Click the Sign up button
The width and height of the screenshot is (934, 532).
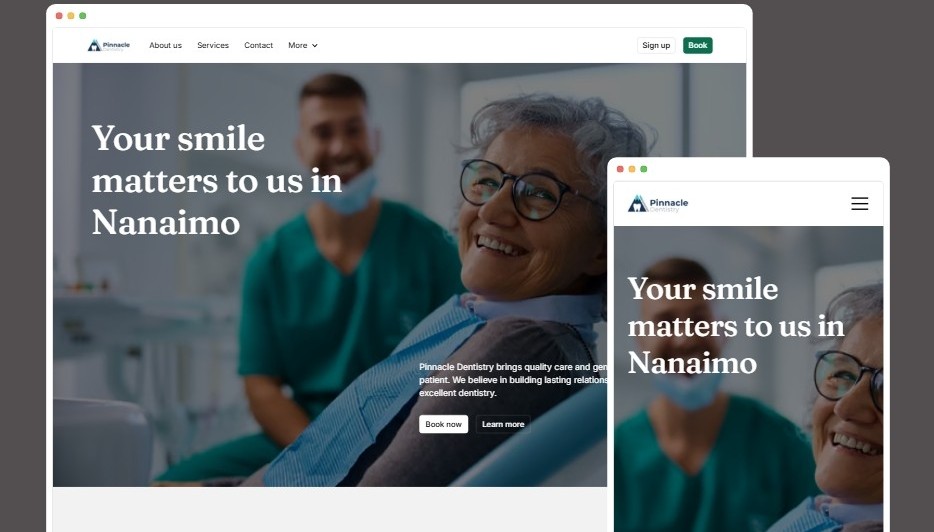click(656, 45)
